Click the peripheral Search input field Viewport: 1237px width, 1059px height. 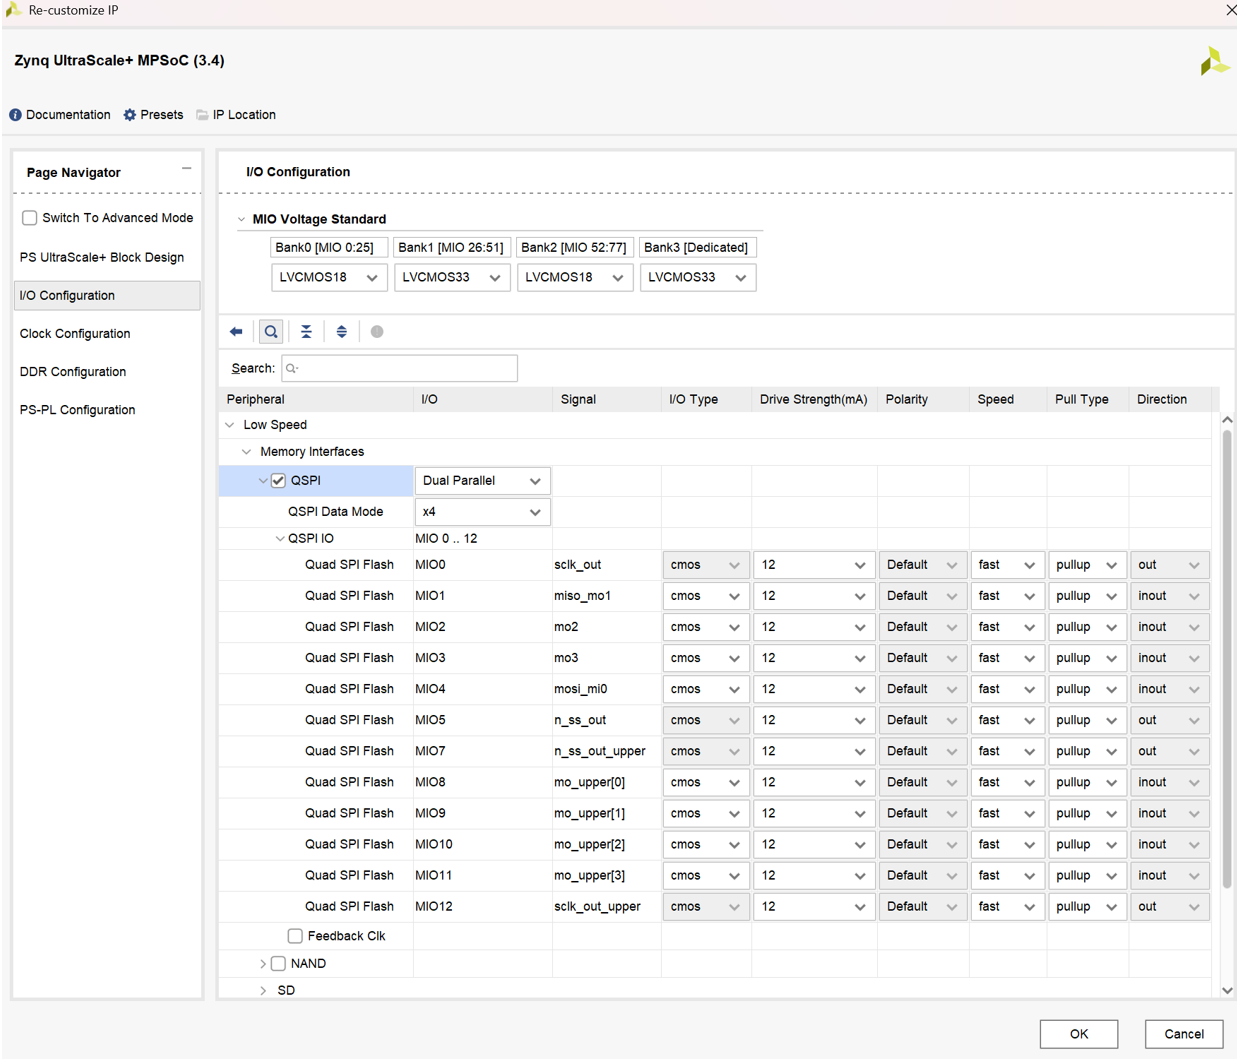[400, 369]
